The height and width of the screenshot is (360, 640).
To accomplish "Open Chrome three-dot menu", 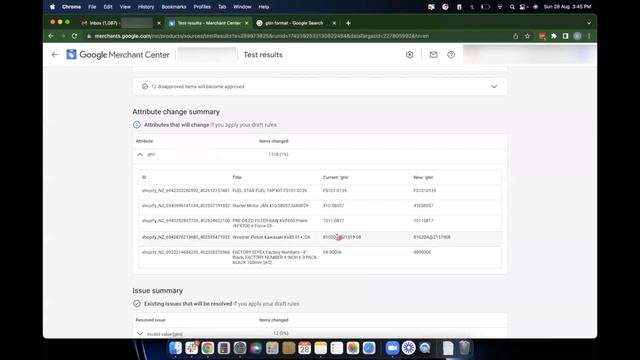I will [589, 36].
